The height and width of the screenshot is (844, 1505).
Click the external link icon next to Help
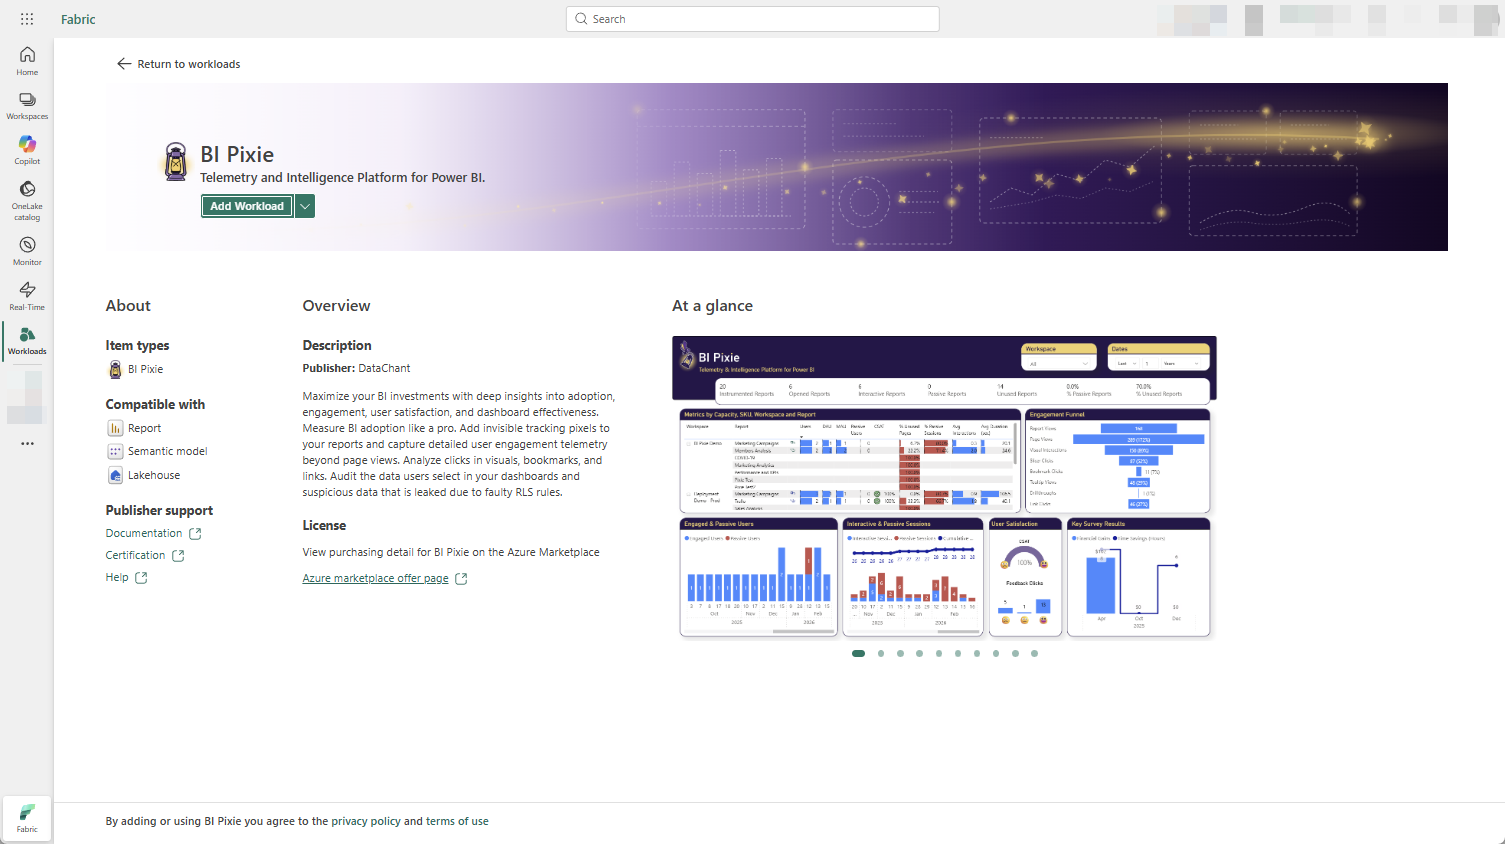click(x=141, y=578)
